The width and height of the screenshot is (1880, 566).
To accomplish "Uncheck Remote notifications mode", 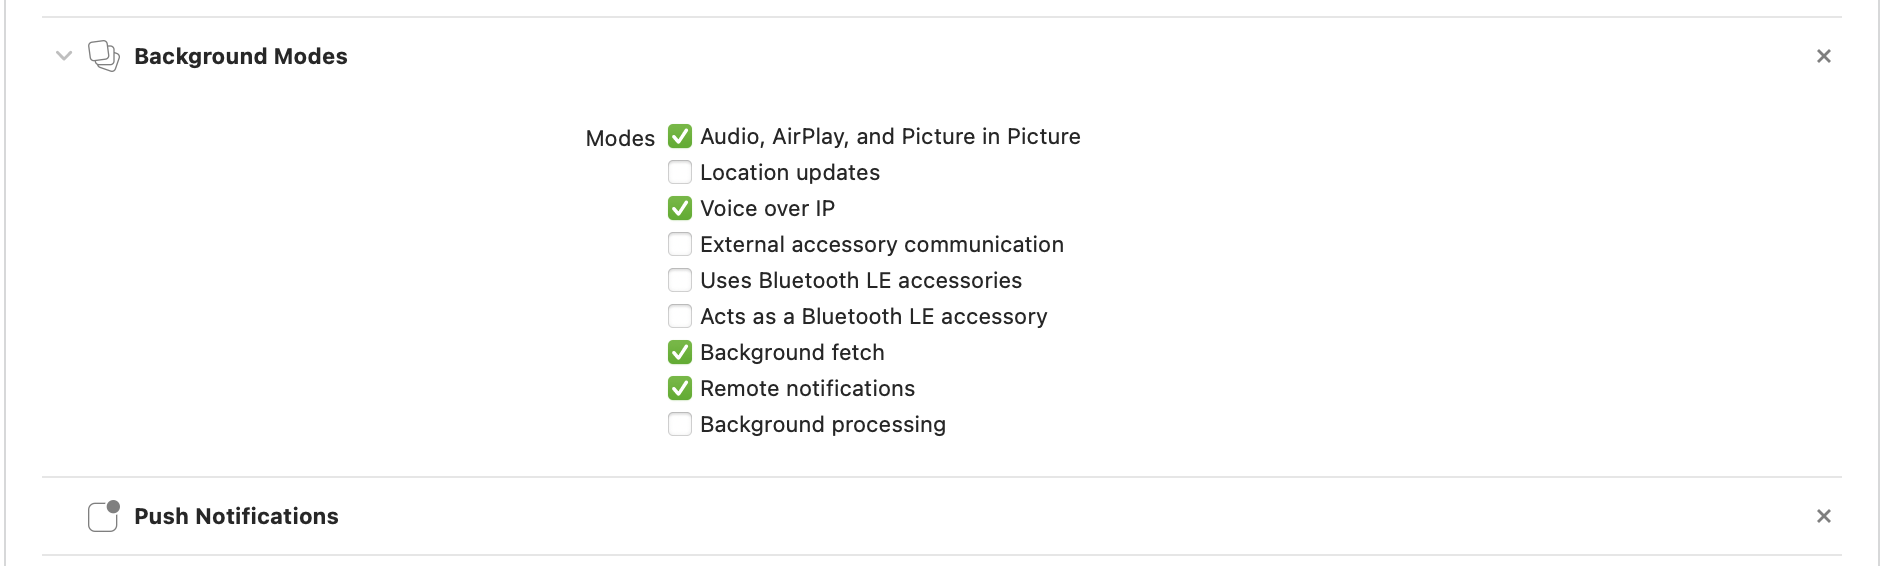I will (680, 388).
